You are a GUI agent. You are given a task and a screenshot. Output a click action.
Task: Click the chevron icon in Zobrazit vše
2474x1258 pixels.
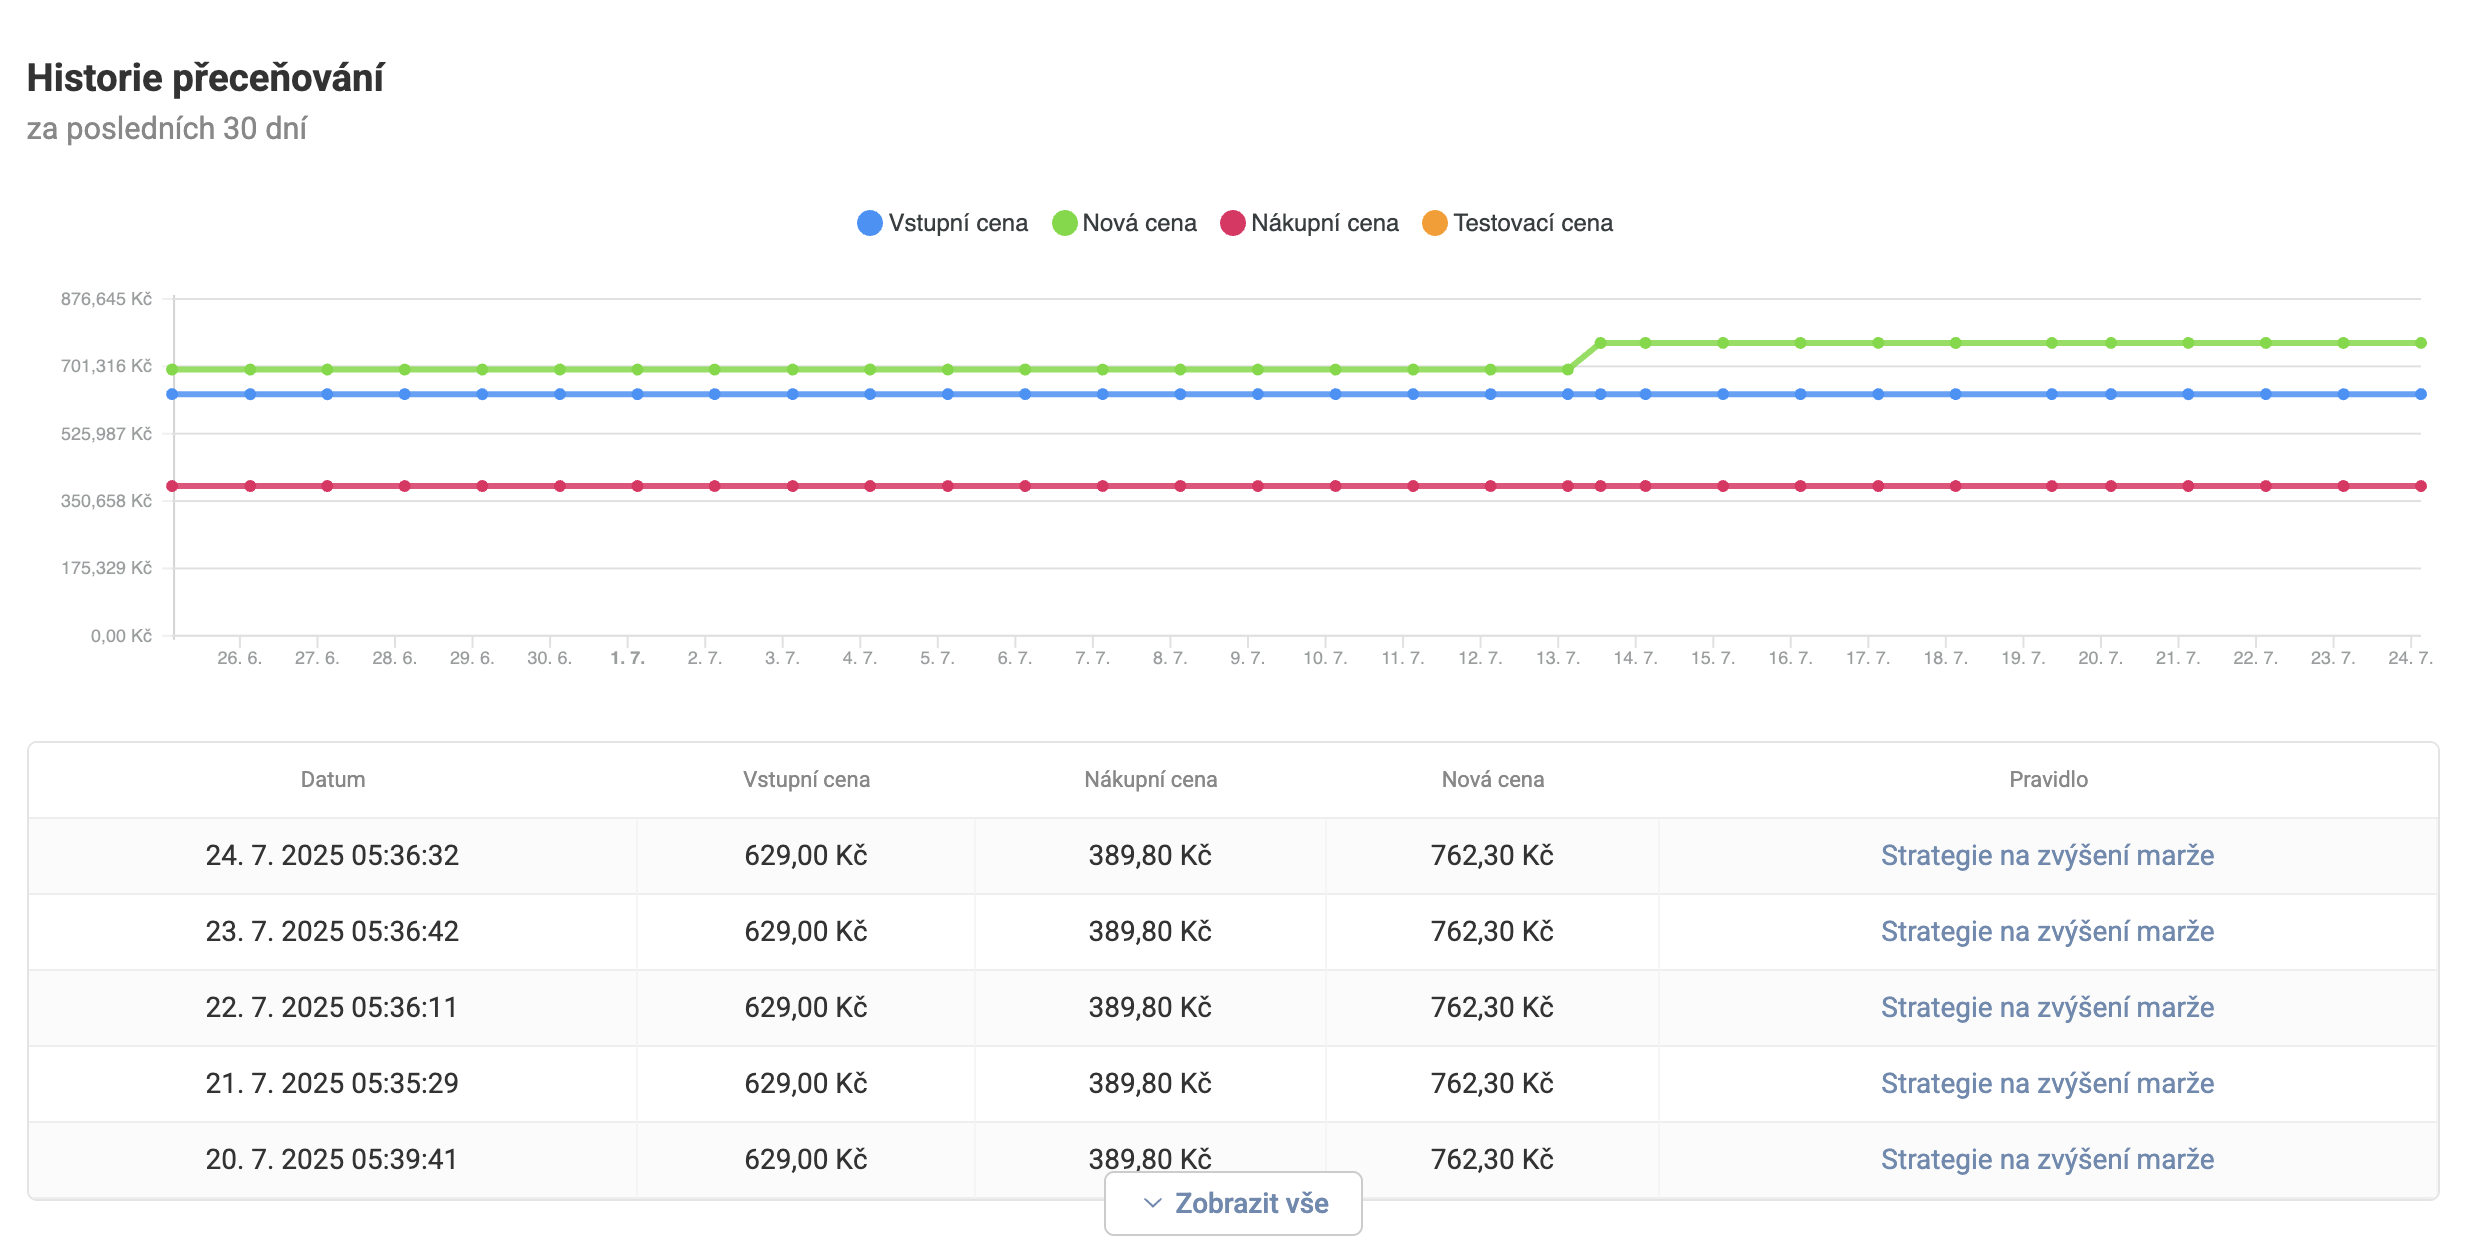(x=1152, y=1203)
